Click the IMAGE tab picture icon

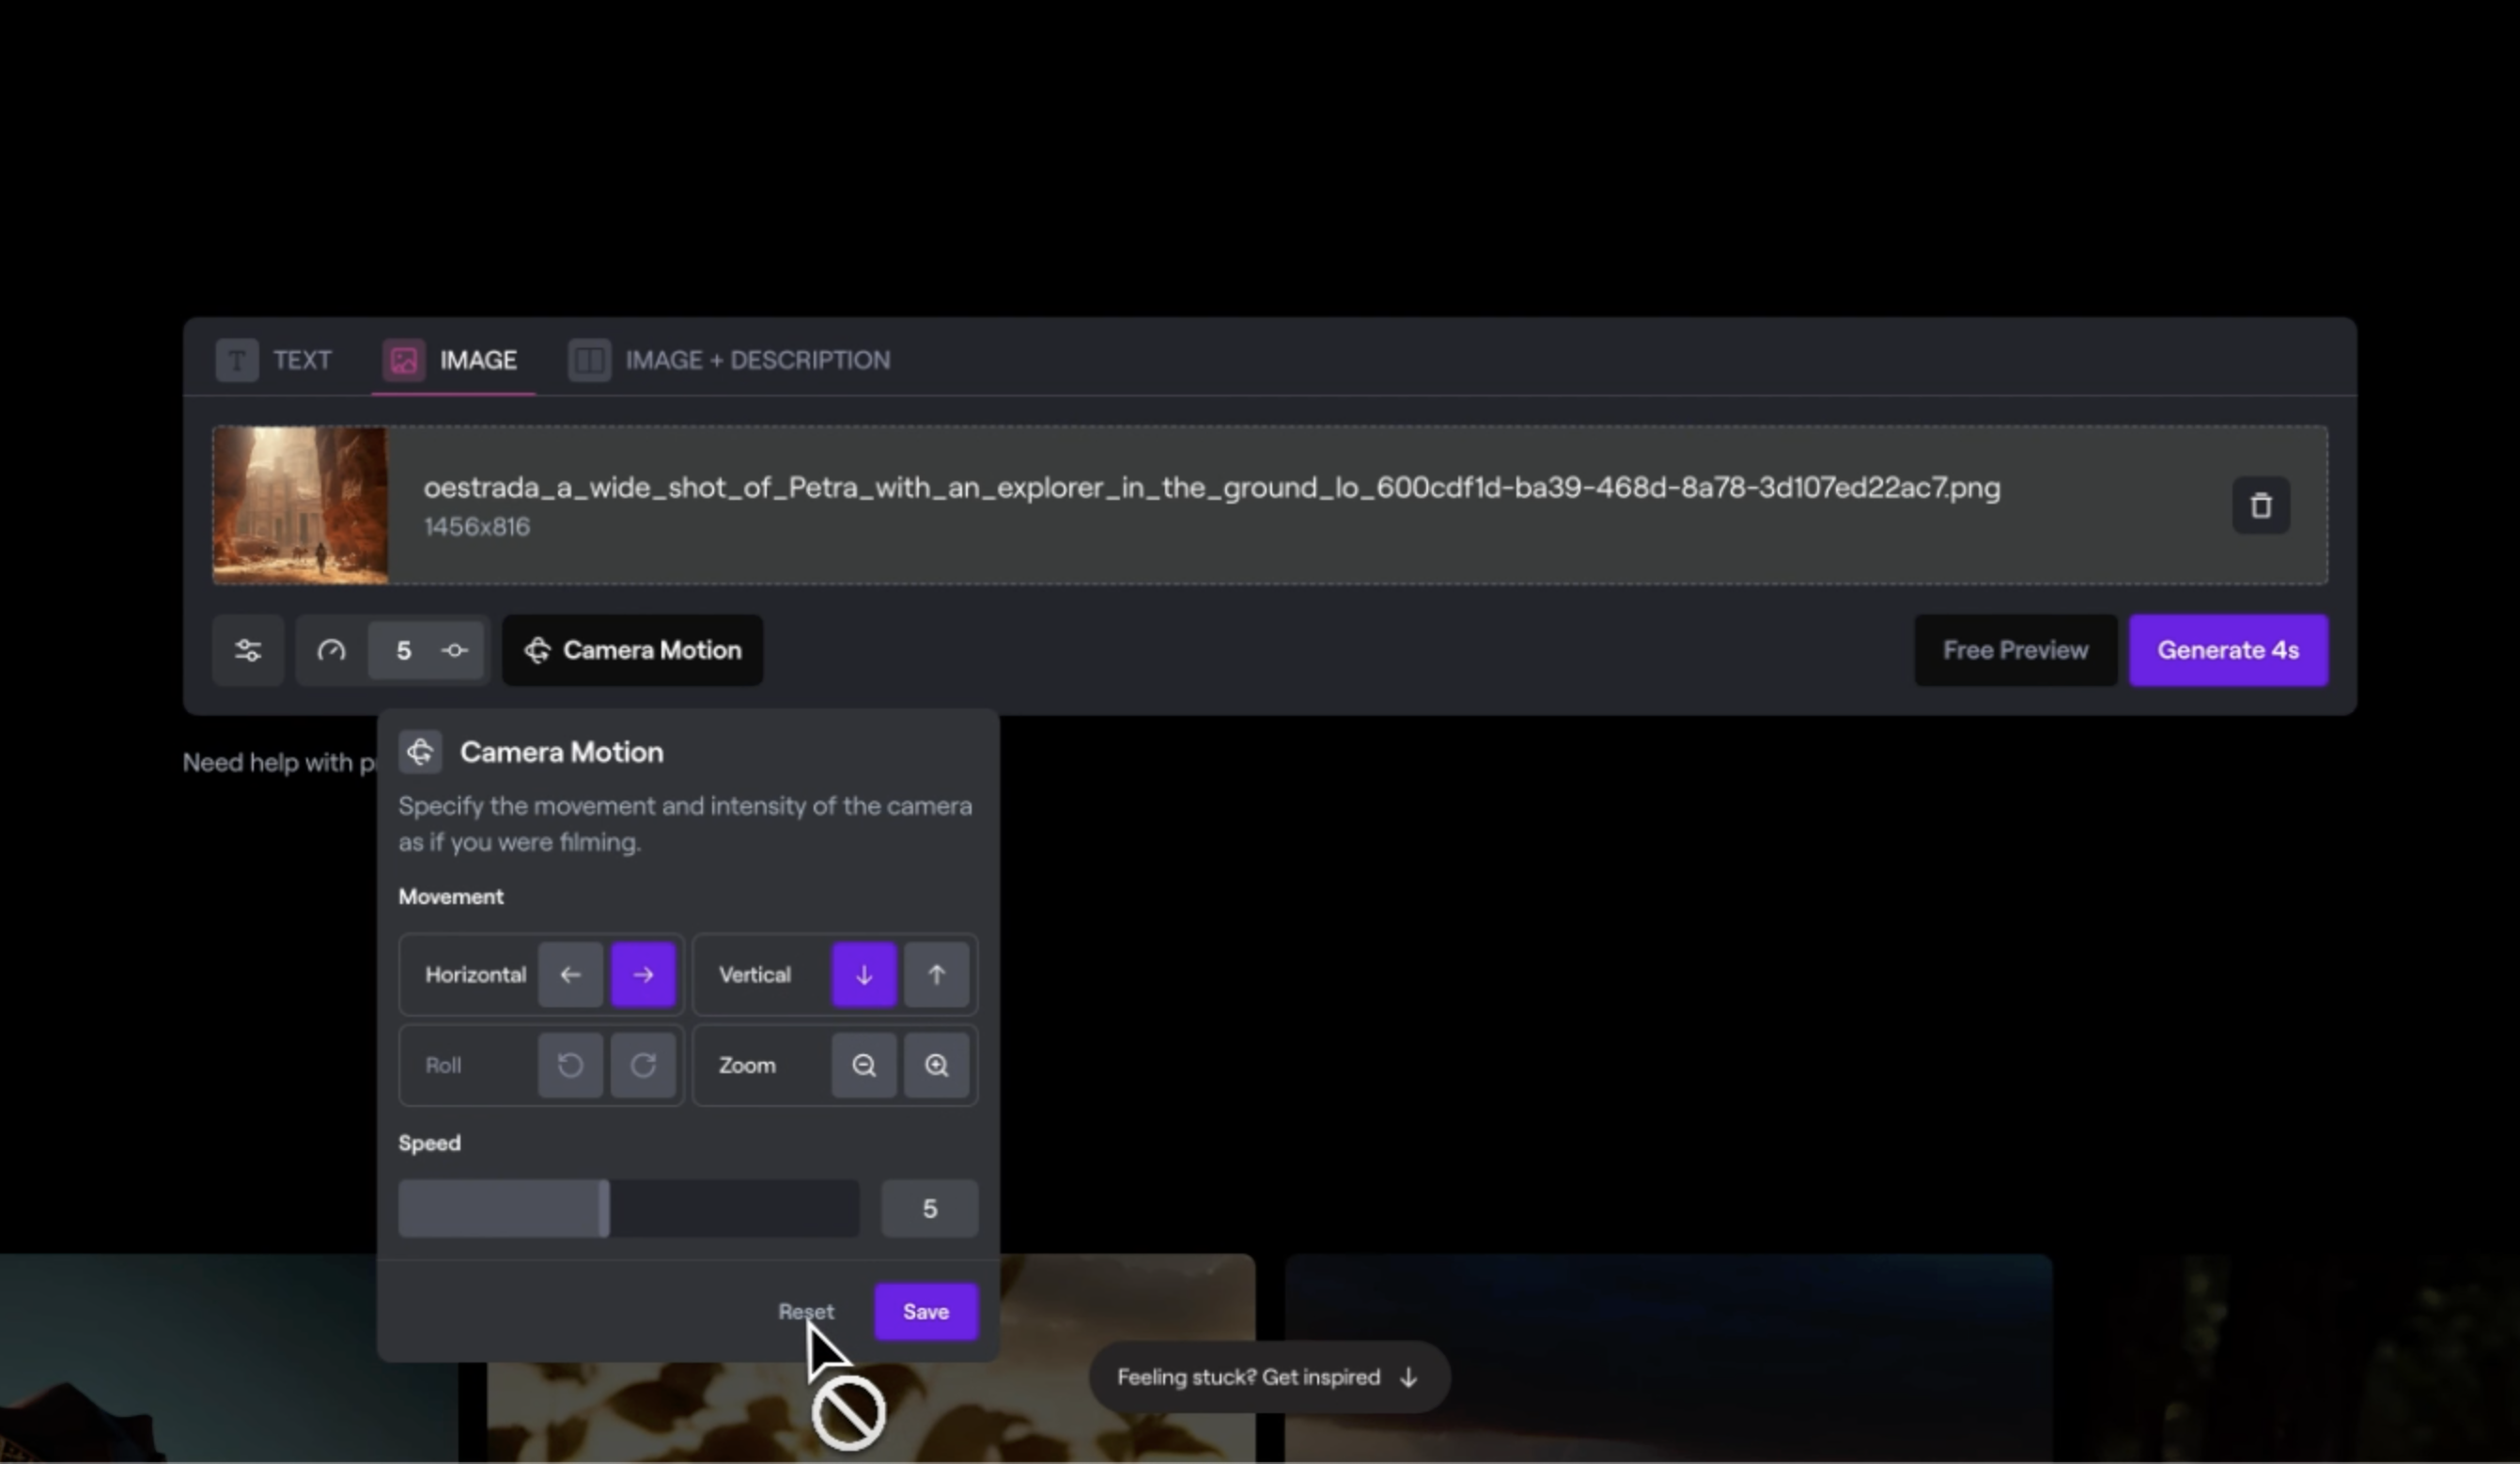coord(404,360)
